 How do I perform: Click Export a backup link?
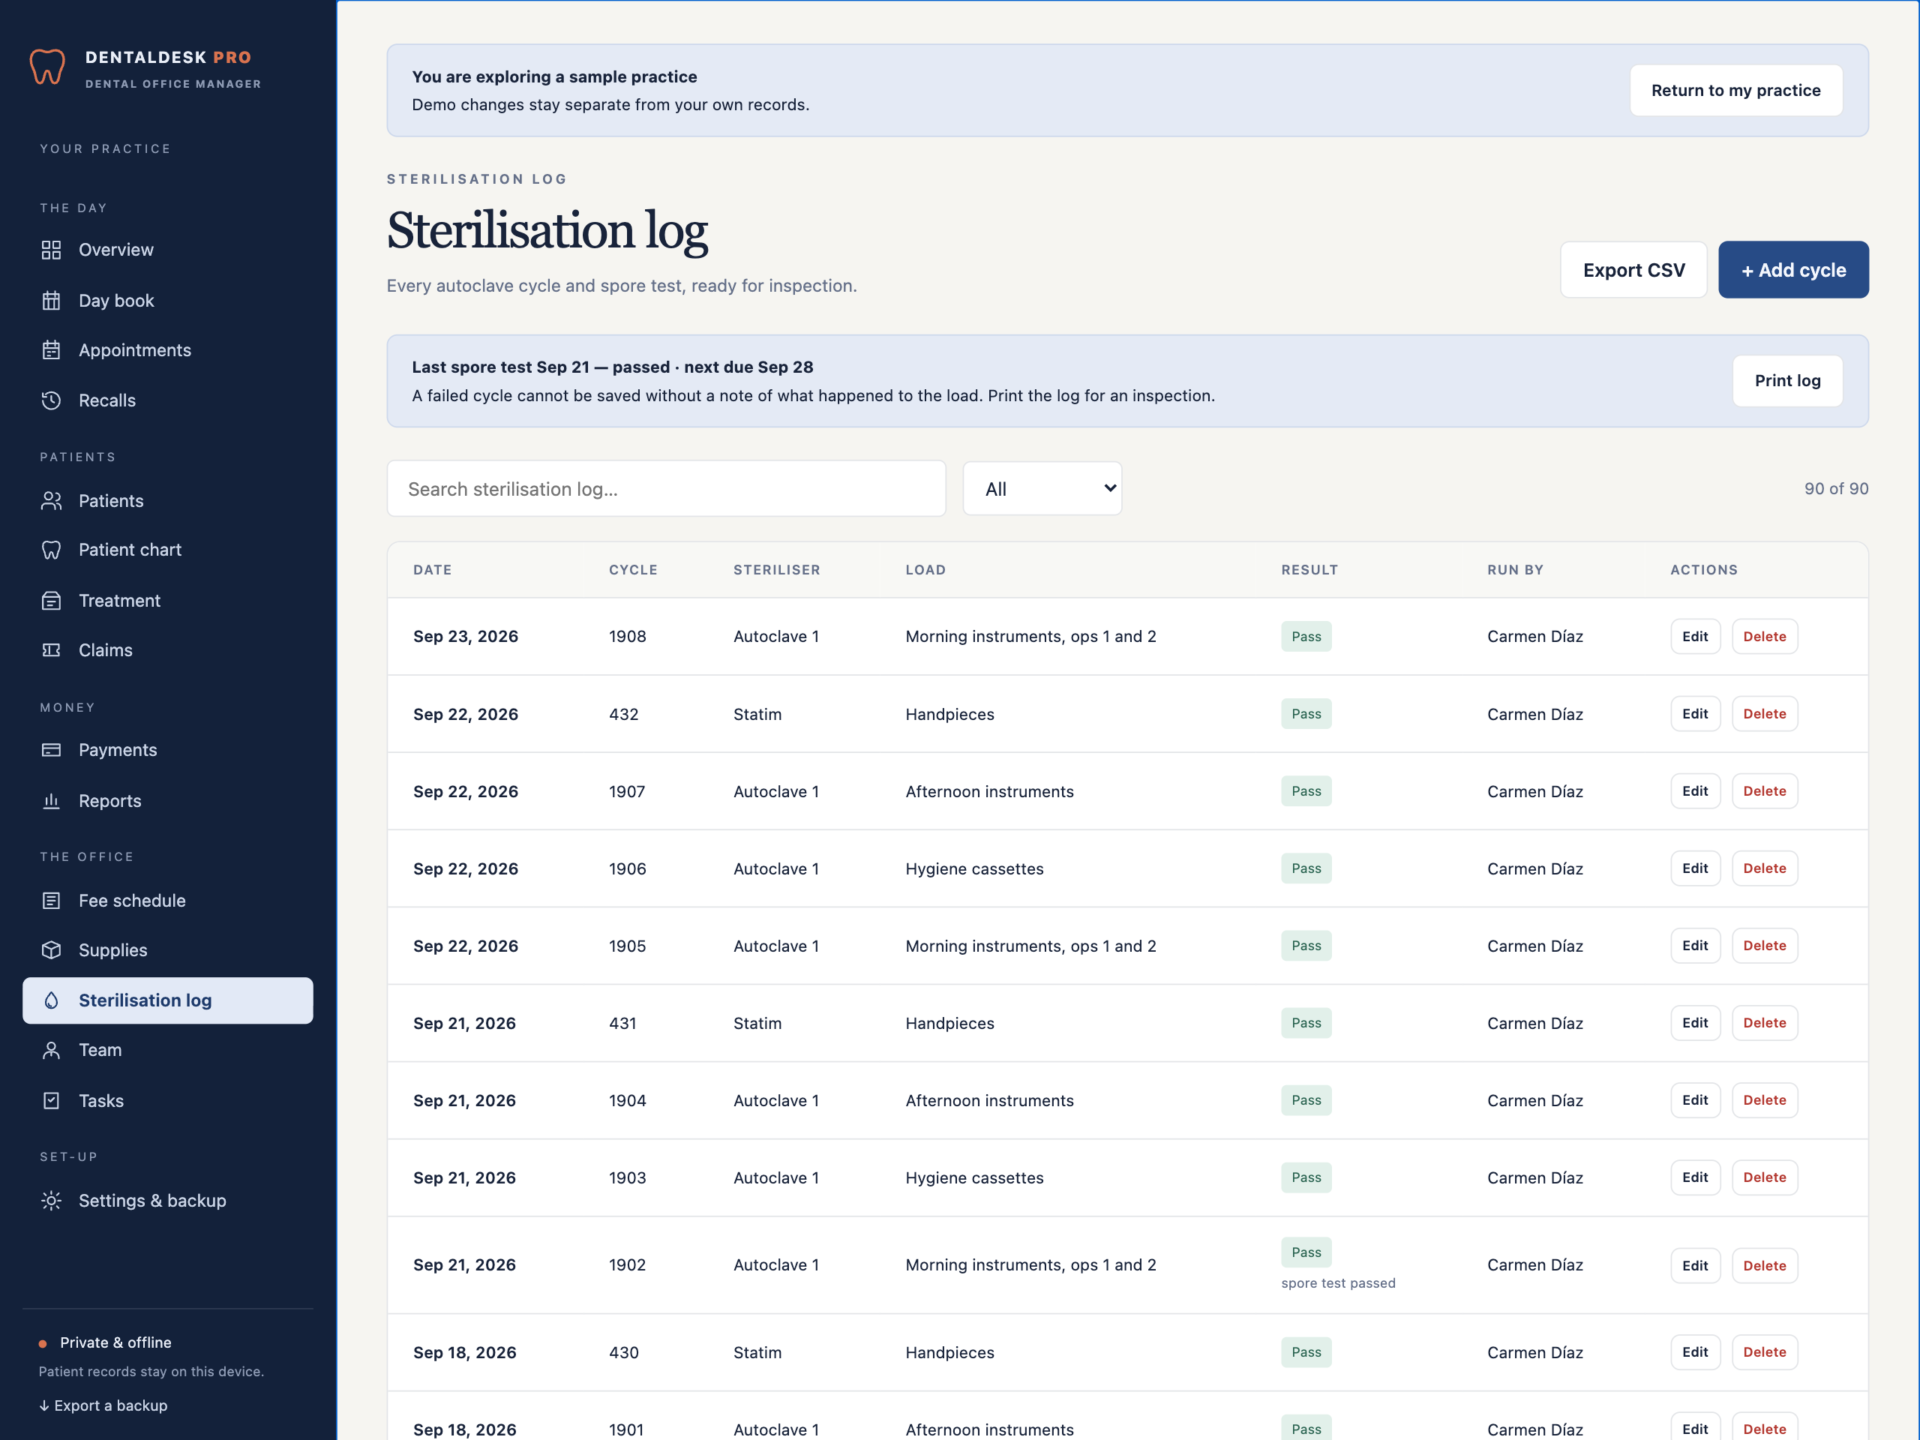coord(103,1405)
